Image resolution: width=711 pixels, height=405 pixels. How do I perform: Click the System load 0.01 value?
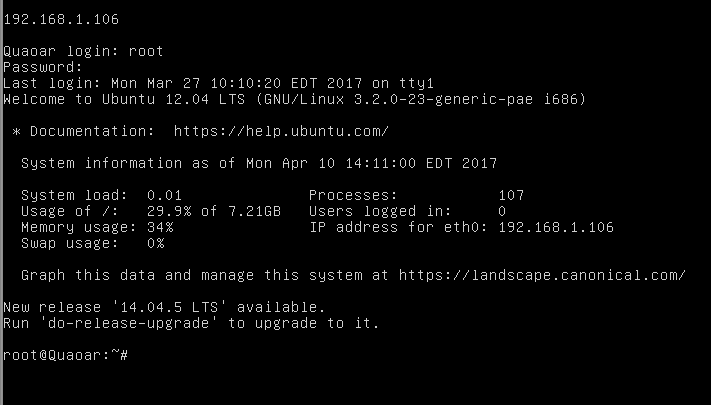pyautogui.click(x=164, y=195)
